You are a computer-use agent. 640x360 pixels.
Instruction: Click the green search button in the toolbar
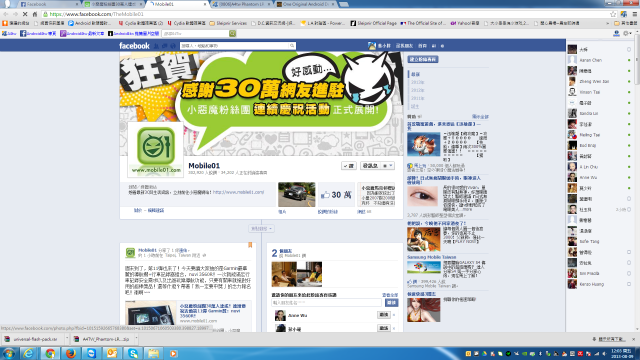[232, 33]
